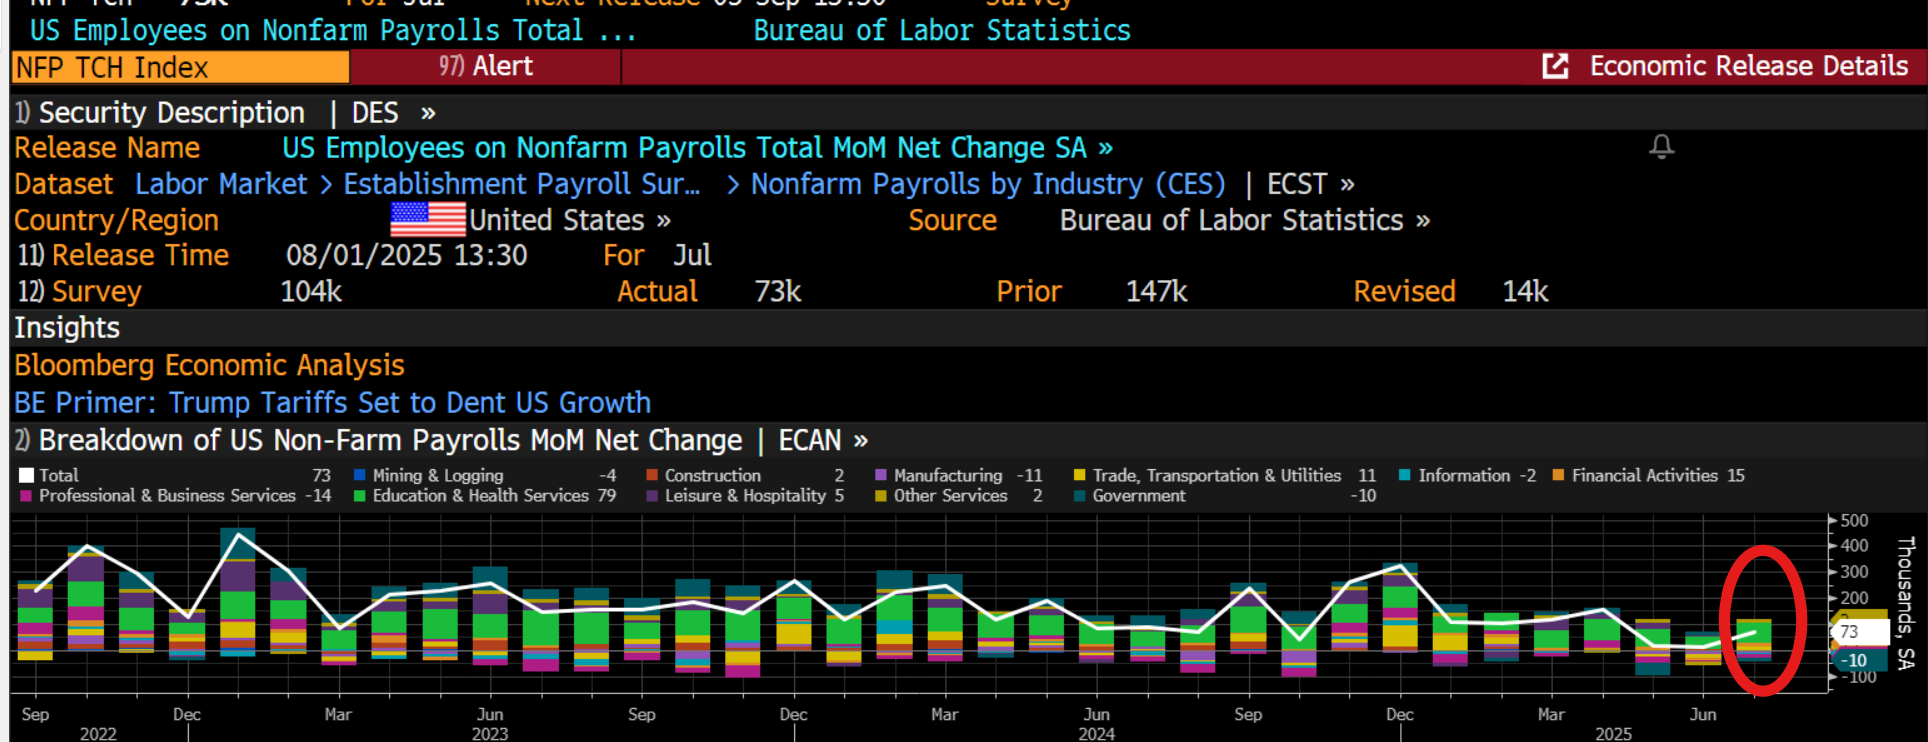
Task: Open BE Primer Trump Tariffs article
Action: 332,403
